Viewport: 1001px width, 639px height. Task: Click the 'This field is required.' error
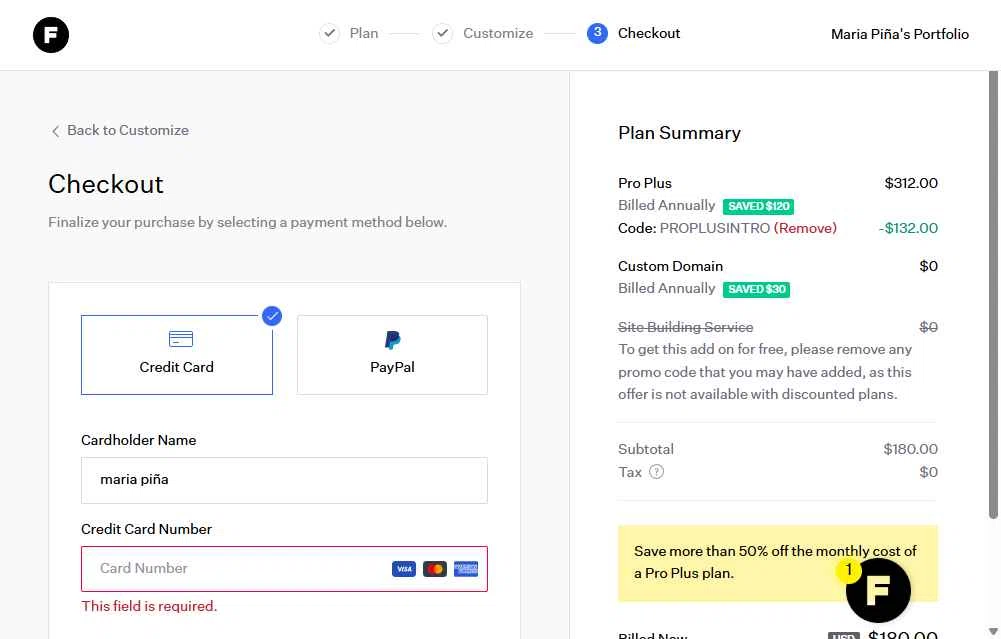tap(149, 606)
